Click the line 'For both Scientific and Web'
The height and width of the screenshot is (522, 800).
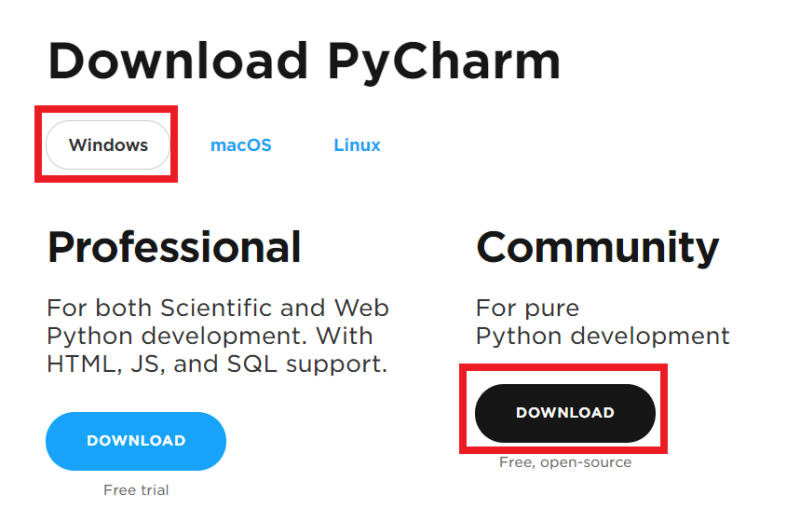pyautogui.click(x=218, y=308)
